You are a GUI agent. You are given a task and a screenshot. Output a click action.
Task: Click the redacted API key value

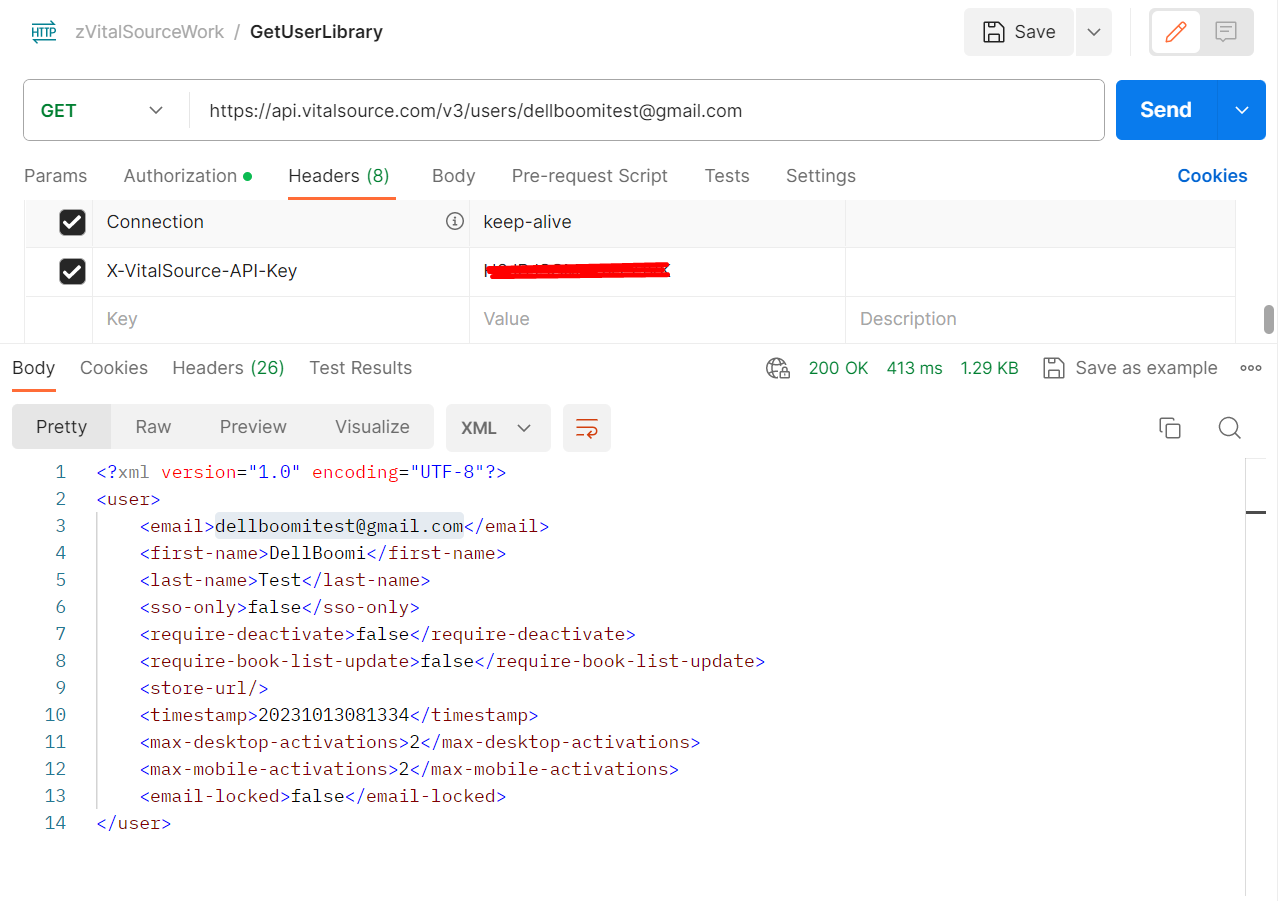(x=577, y=271)
